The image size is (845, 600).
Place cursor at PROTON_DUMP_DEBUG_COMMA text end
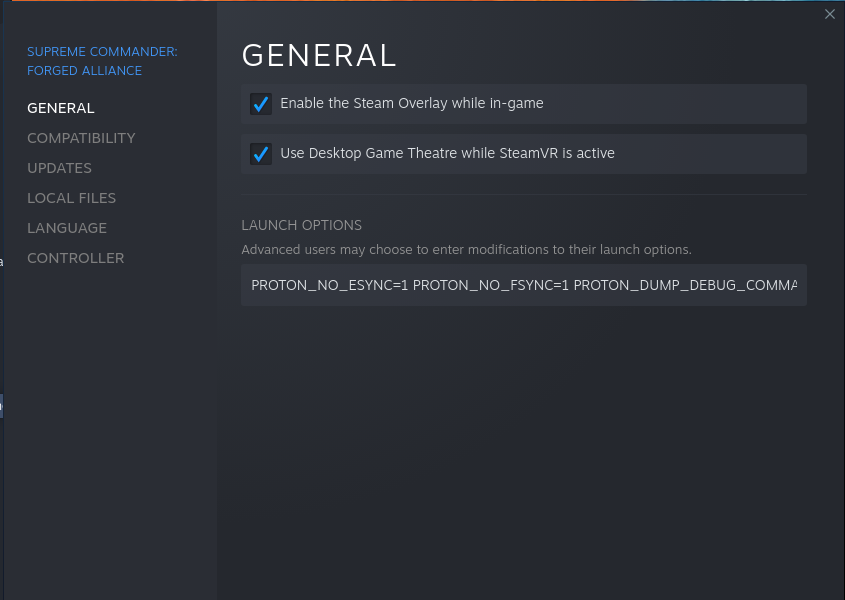point(796,285)
